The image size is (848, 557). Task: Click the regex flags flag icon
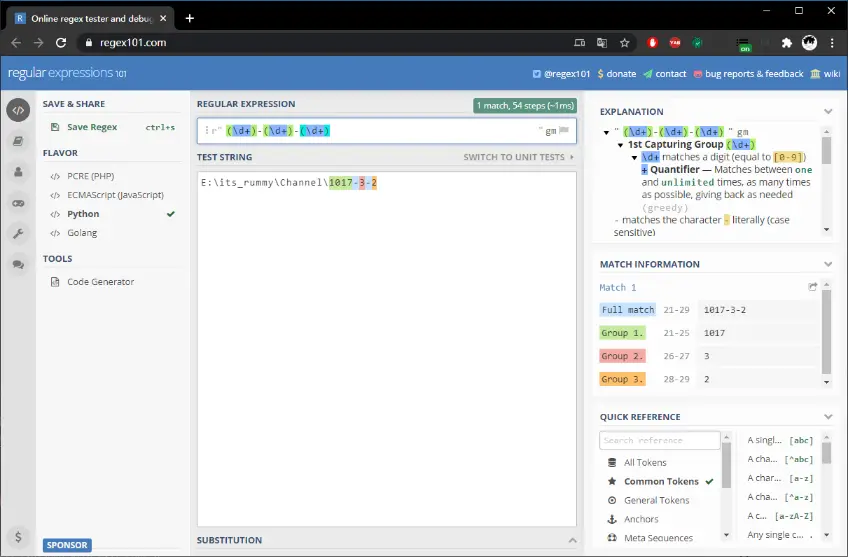point(564,130)
